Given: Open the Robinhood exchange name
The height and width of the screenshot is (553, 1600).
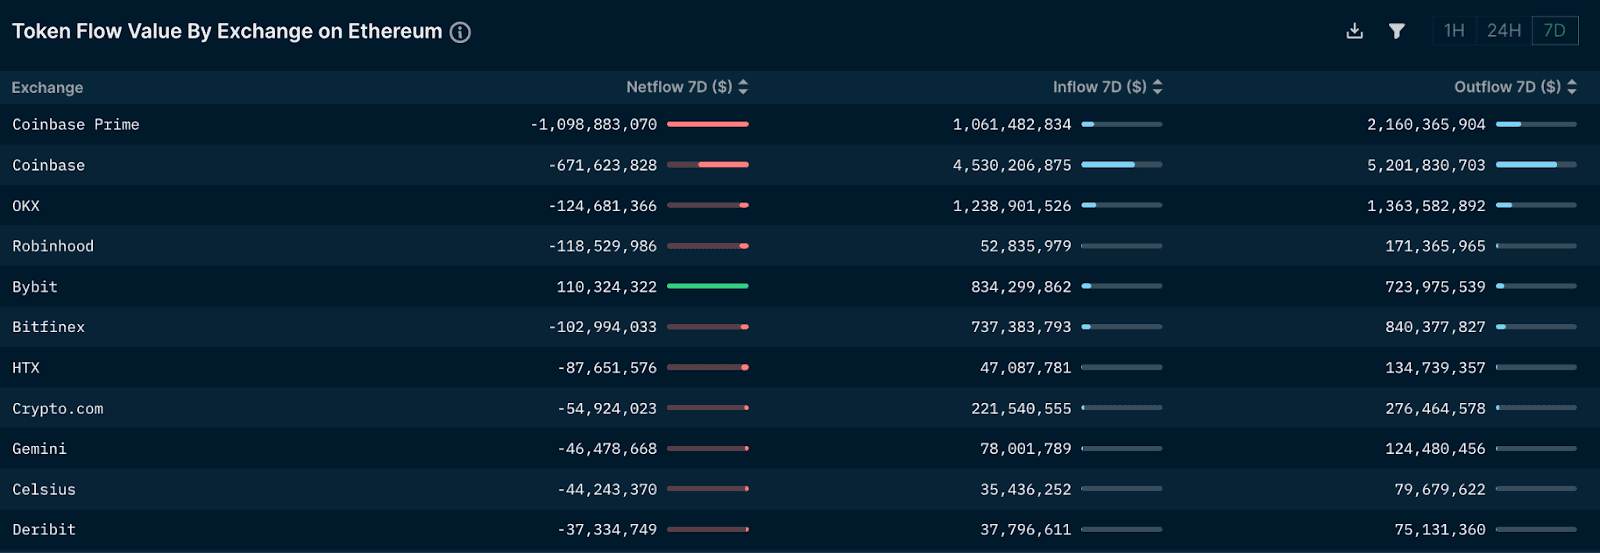Looking at the screenshot, I should point(53,246).
